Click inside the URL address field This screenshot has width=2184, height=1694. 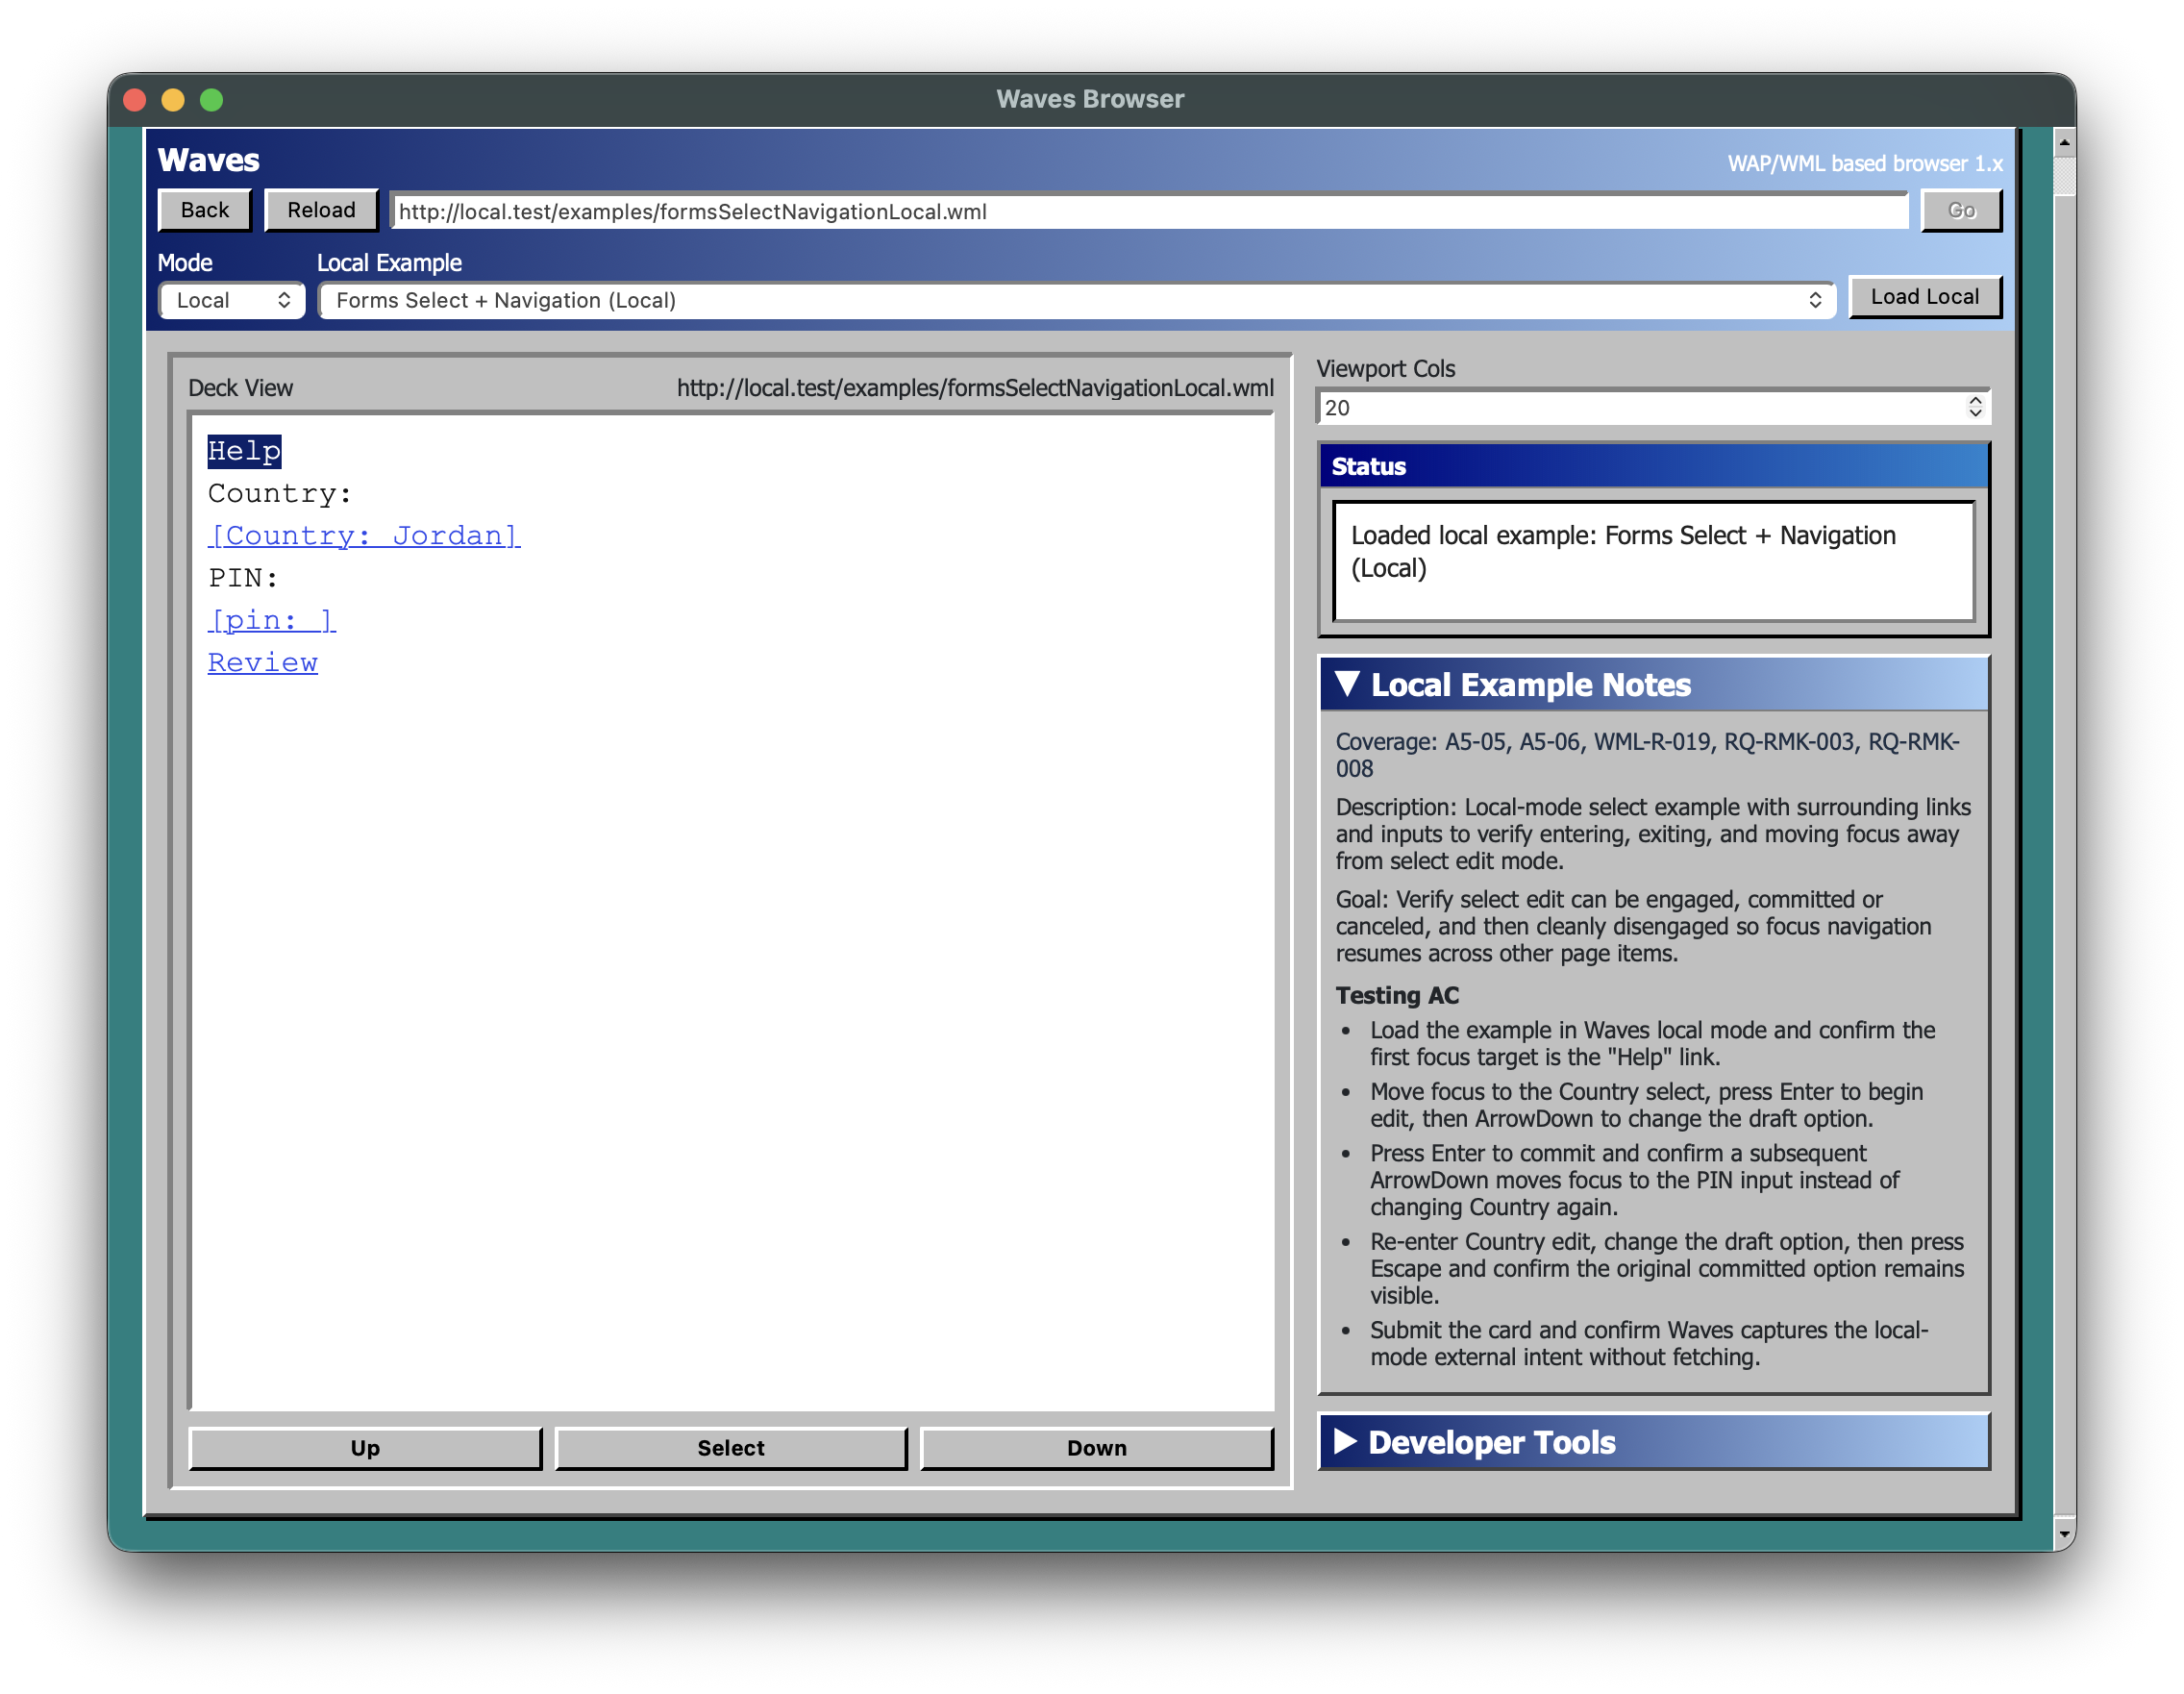pyautogui.click(x=1100, y=211)
